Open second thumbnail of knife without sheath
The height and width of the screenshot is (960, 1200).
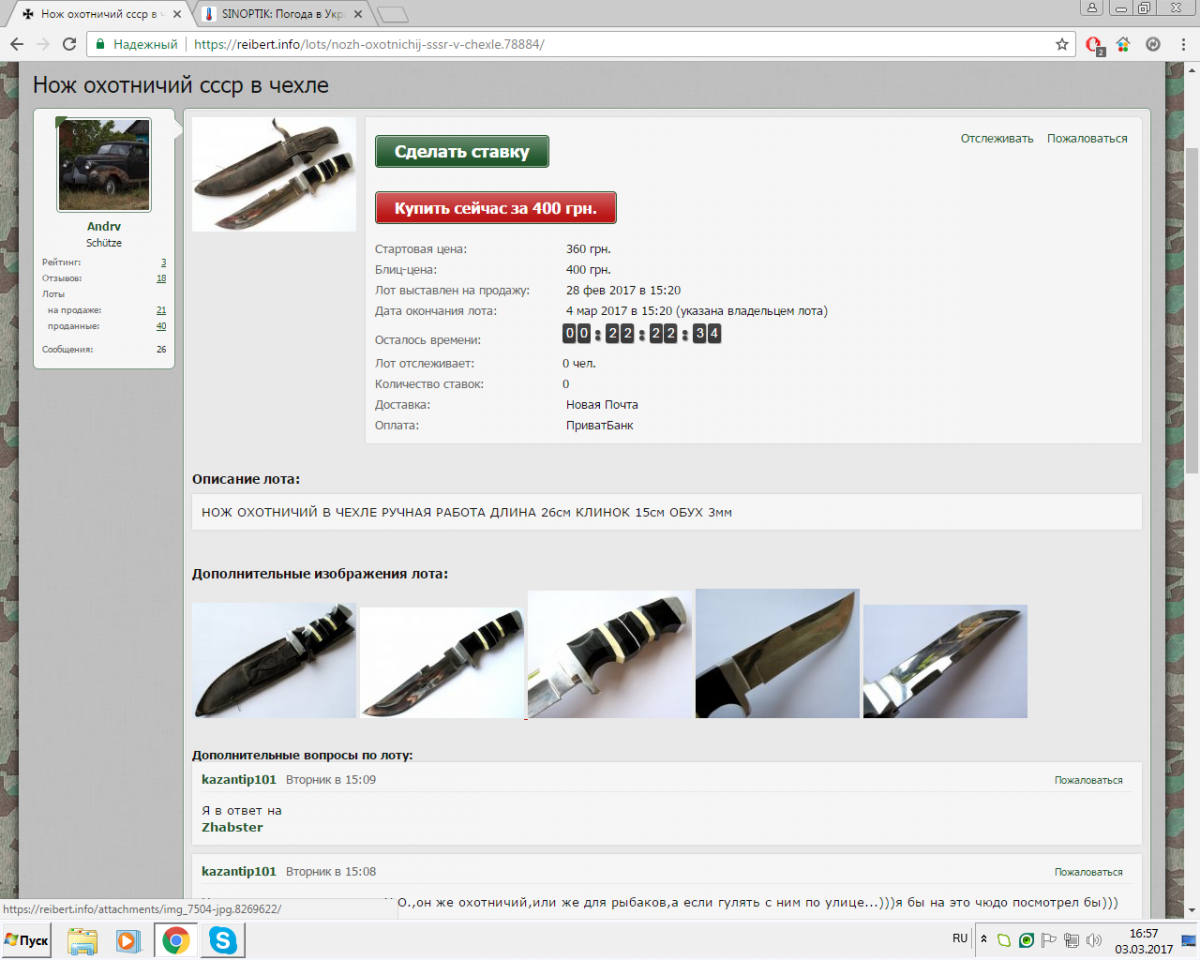(442, 663)
